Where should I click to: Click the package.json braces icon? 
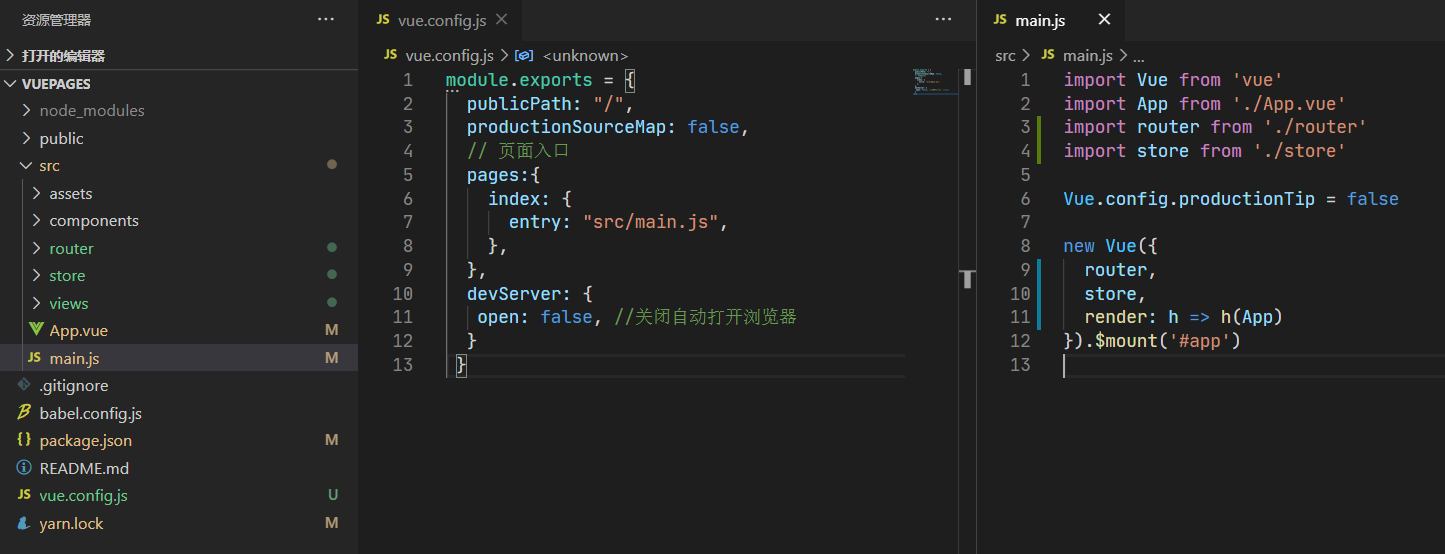click(x=24, y=440)
